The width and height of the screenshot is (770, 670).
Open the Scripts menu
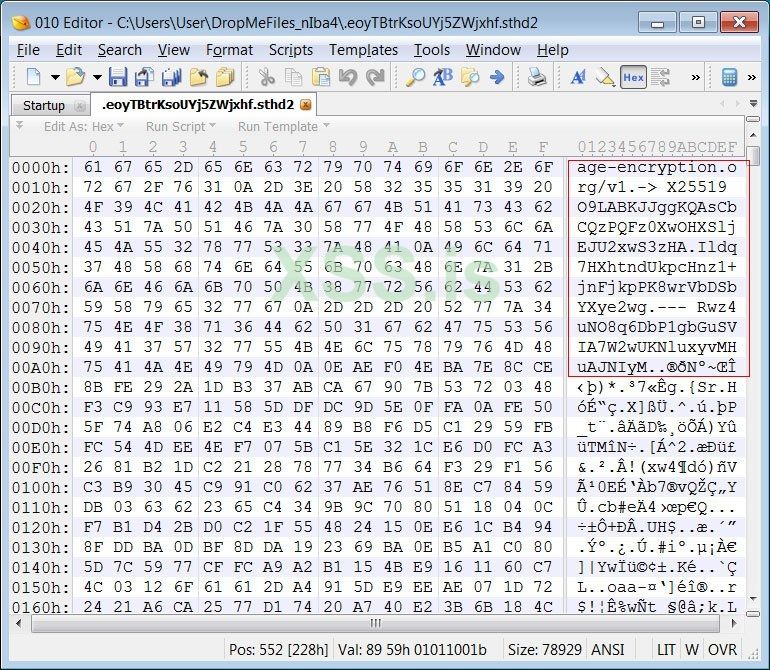click(291, 50)
